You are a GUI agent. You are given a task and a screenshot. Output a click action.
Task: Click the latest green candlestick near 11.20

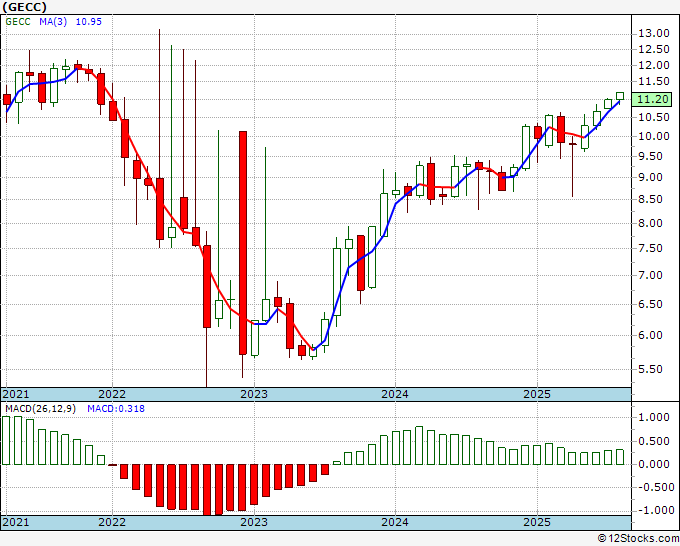620,96
